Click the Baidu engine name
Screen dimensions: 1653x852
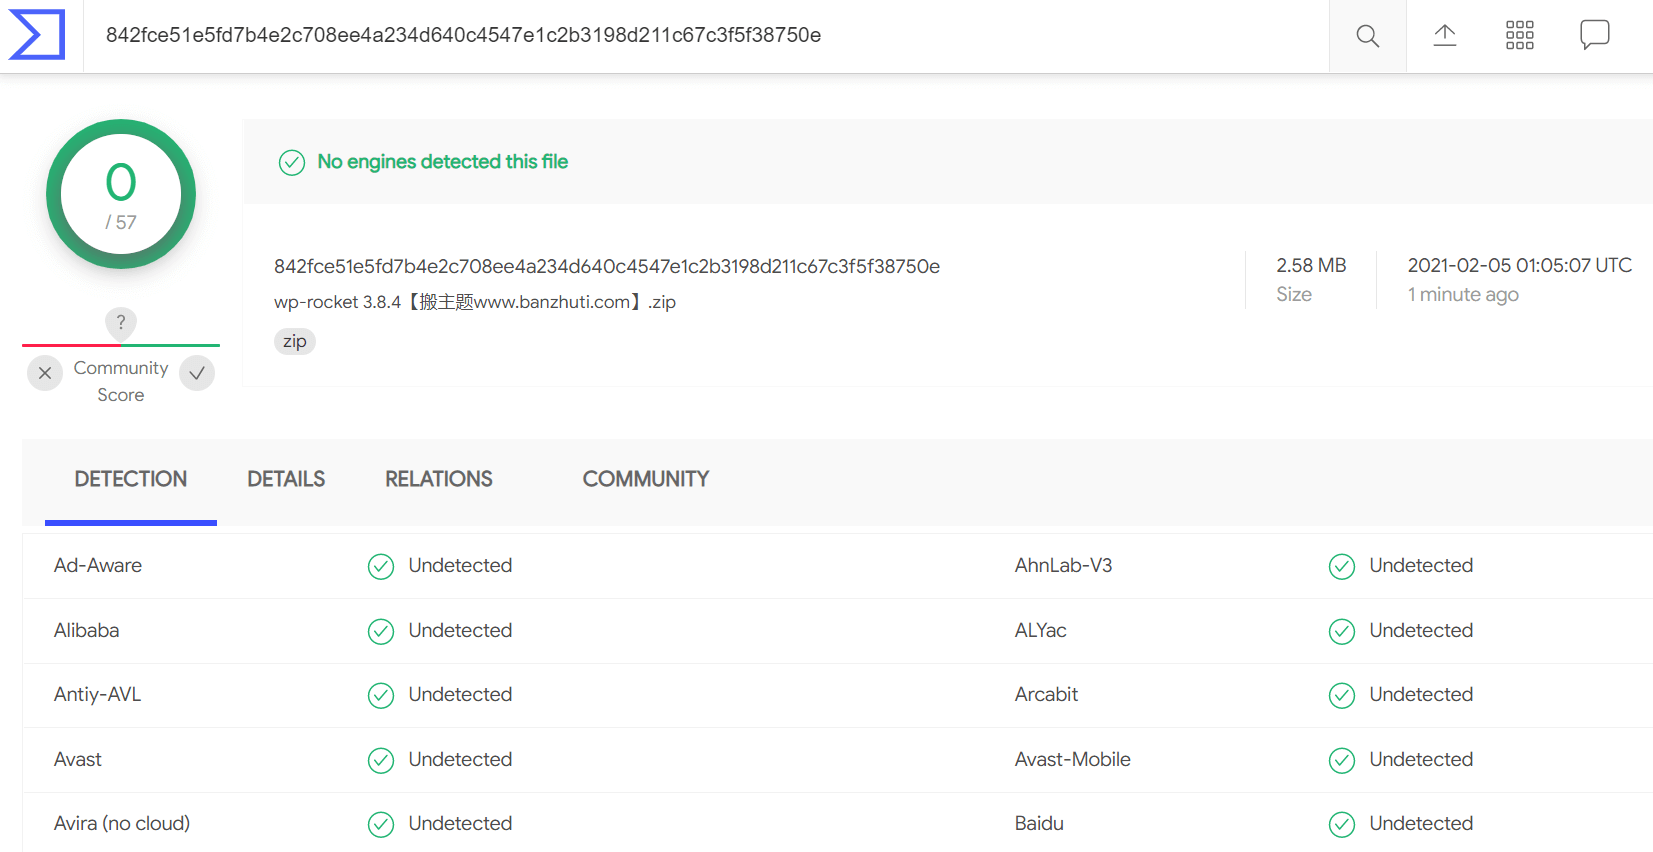point(1039,823)
